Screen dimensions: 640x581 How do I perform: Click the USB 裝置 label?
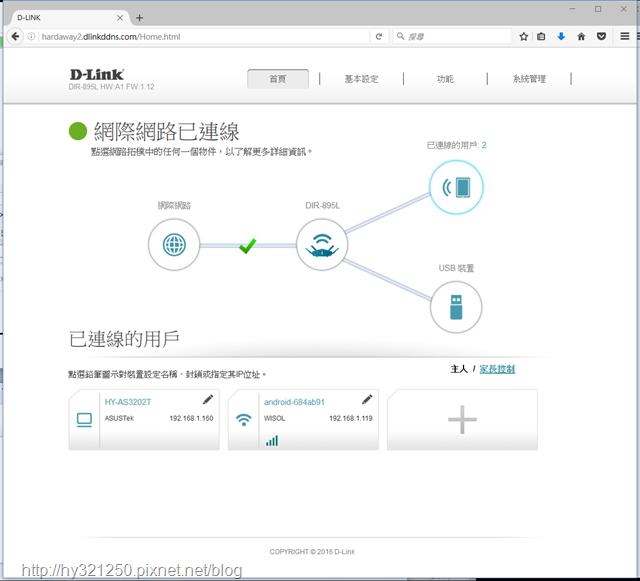(456, 268)
